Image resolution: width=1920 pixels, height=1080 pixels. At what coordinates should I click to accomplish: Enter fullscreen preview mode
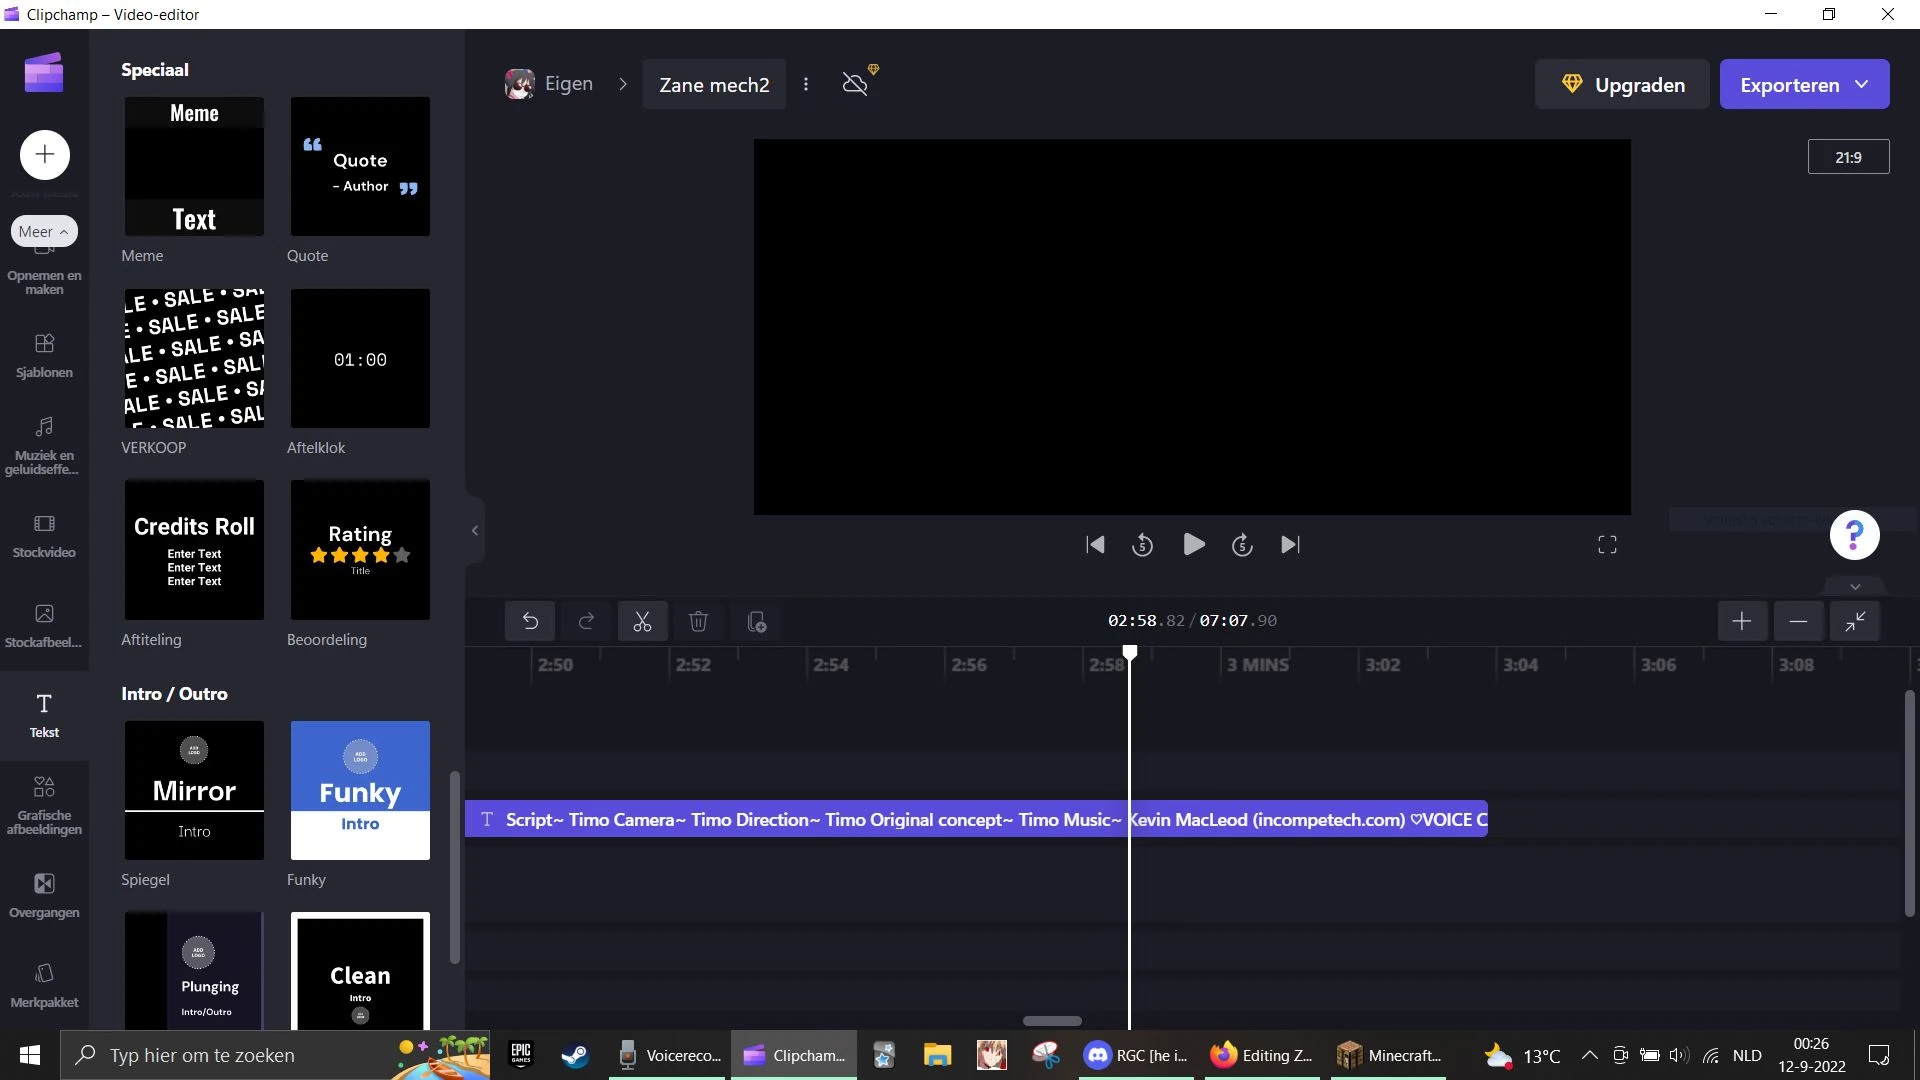pos(1607,545)
